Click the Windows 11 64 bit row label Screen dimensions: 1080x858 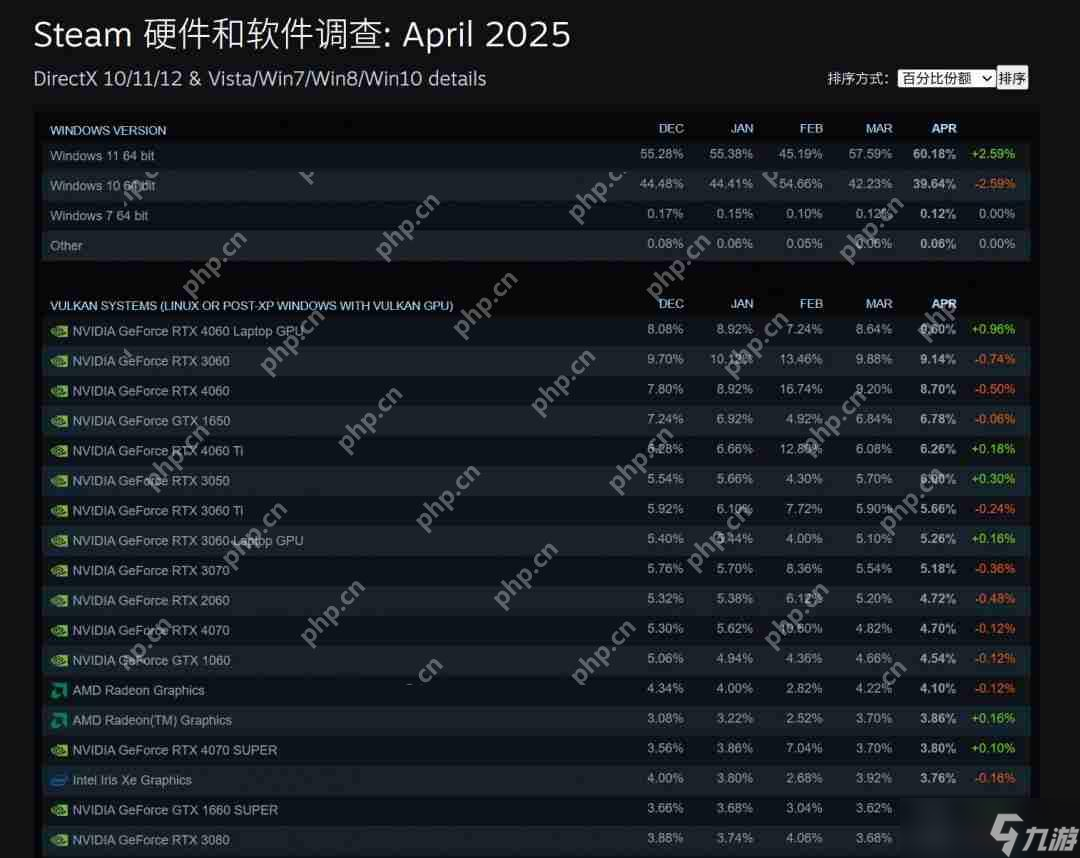coord(102,156)
